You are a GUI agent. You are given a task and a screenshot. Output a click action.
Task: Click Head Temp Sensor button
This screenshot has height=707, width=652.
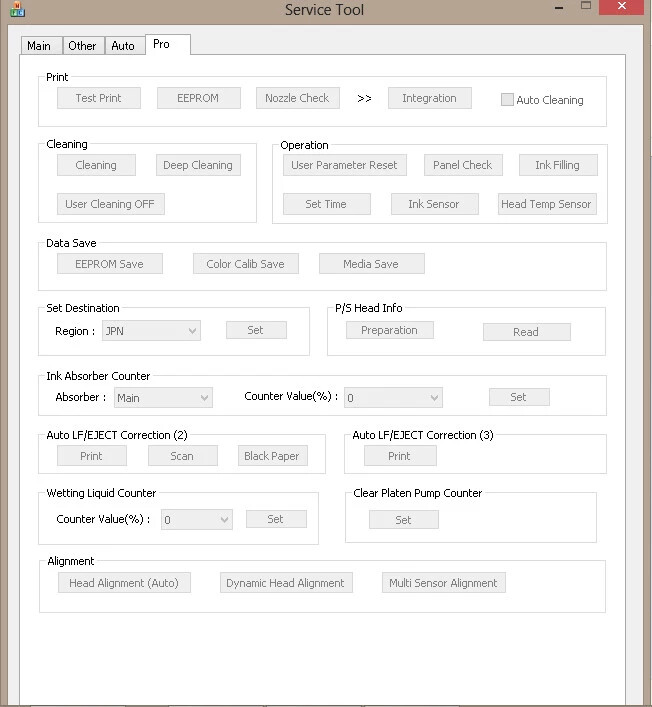click(x=547, y=204)
